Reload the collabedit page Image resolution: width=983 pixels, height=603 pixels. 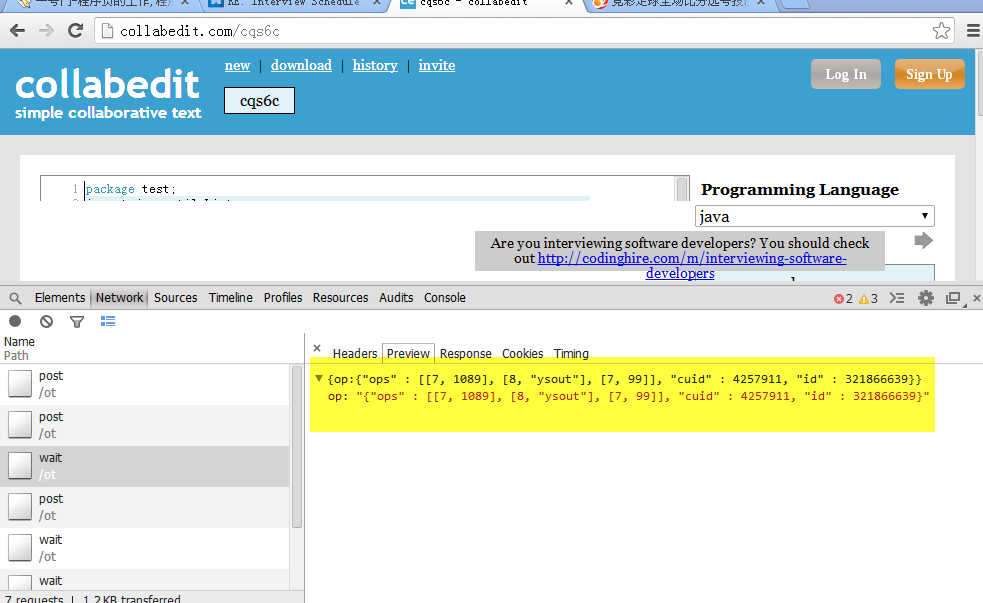(76, 30)
